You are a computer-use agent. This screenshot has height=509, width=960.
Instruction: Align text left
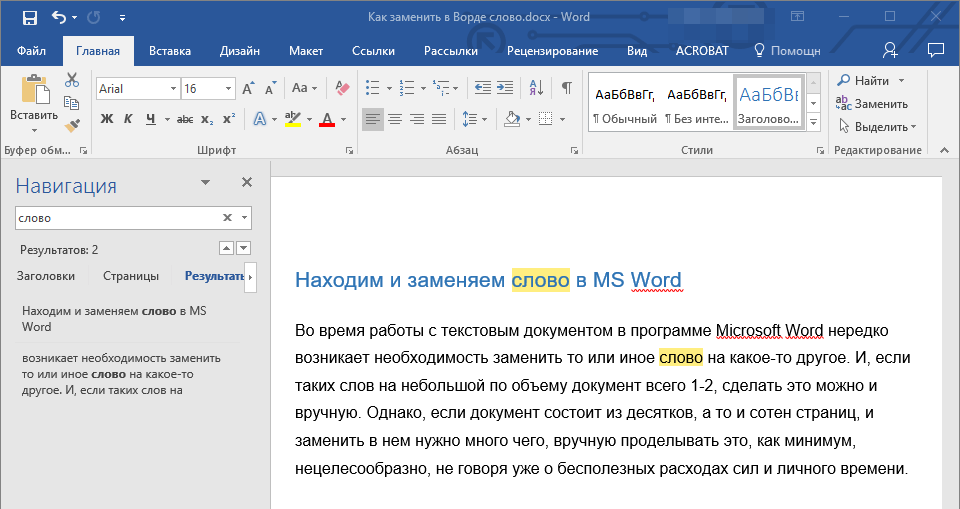coord(372,119)
